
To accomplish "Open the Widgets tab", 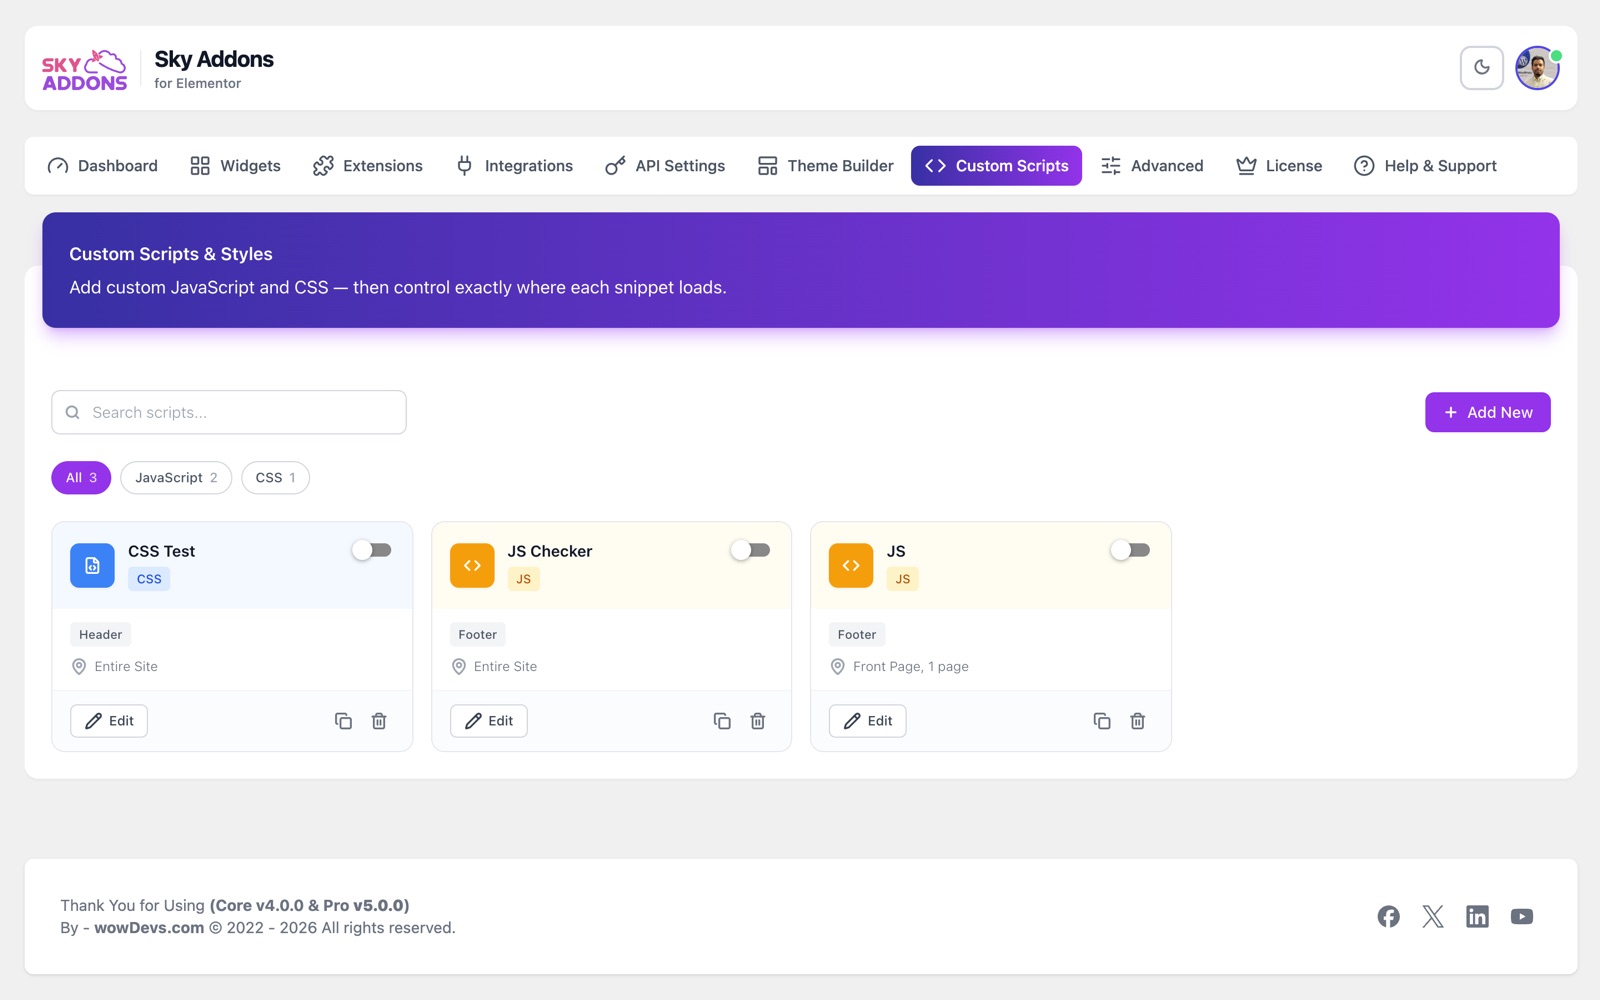I will tap(235, 166).
